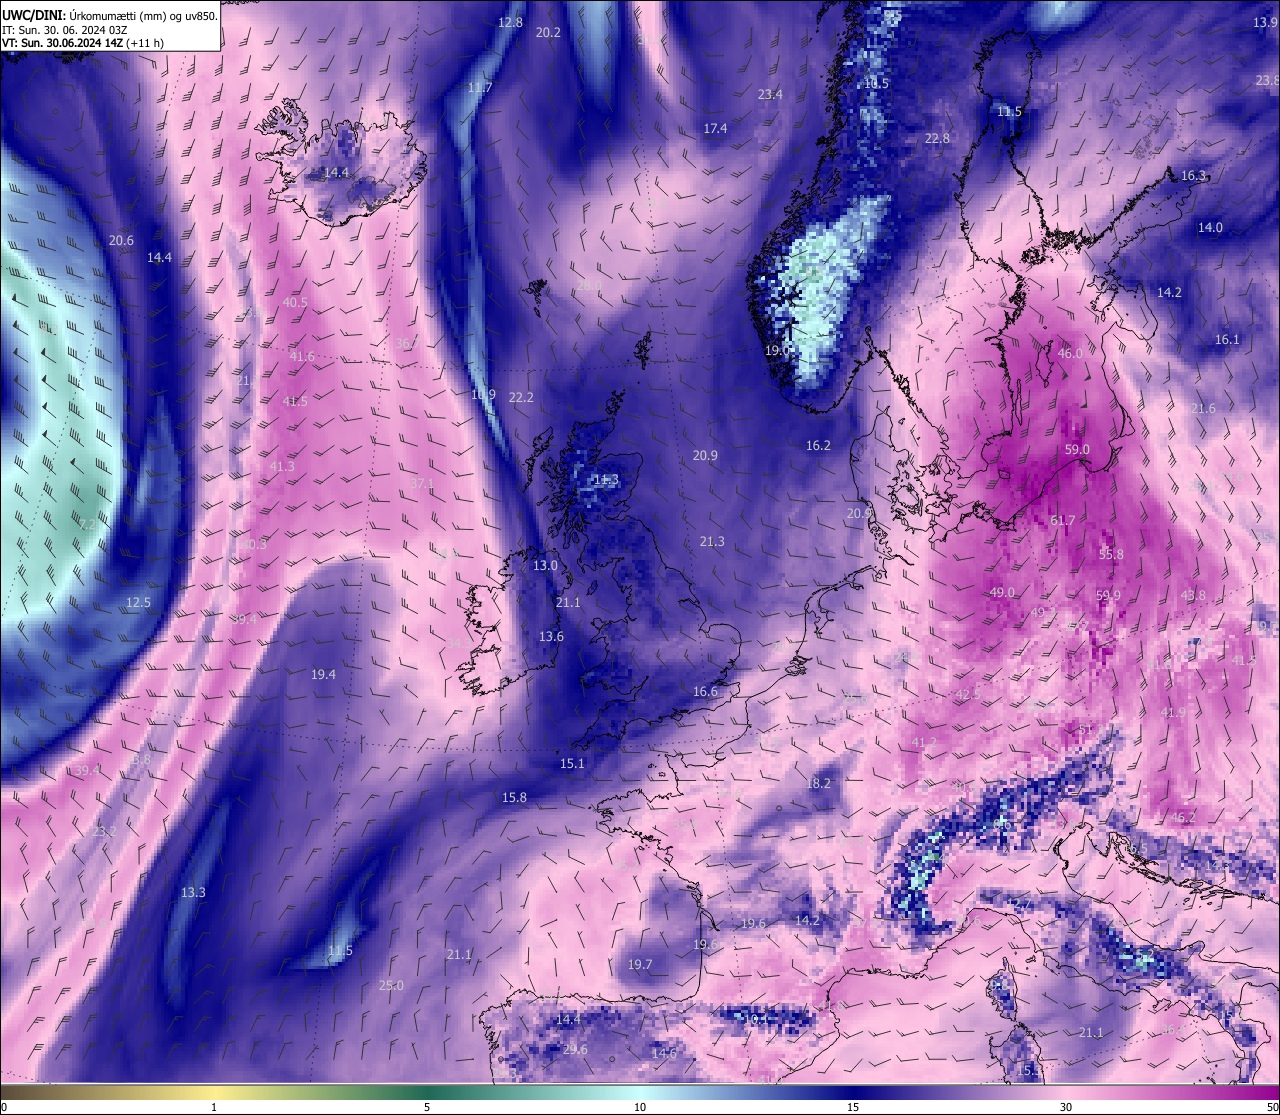
Task: Click the 13.0 value near Ireland
Action: pyautogui.click(x=545, y=565)
